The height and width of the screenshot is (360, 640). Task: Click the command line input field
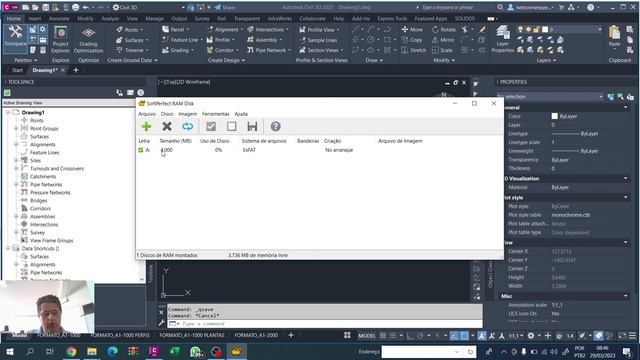pos(325,324)
